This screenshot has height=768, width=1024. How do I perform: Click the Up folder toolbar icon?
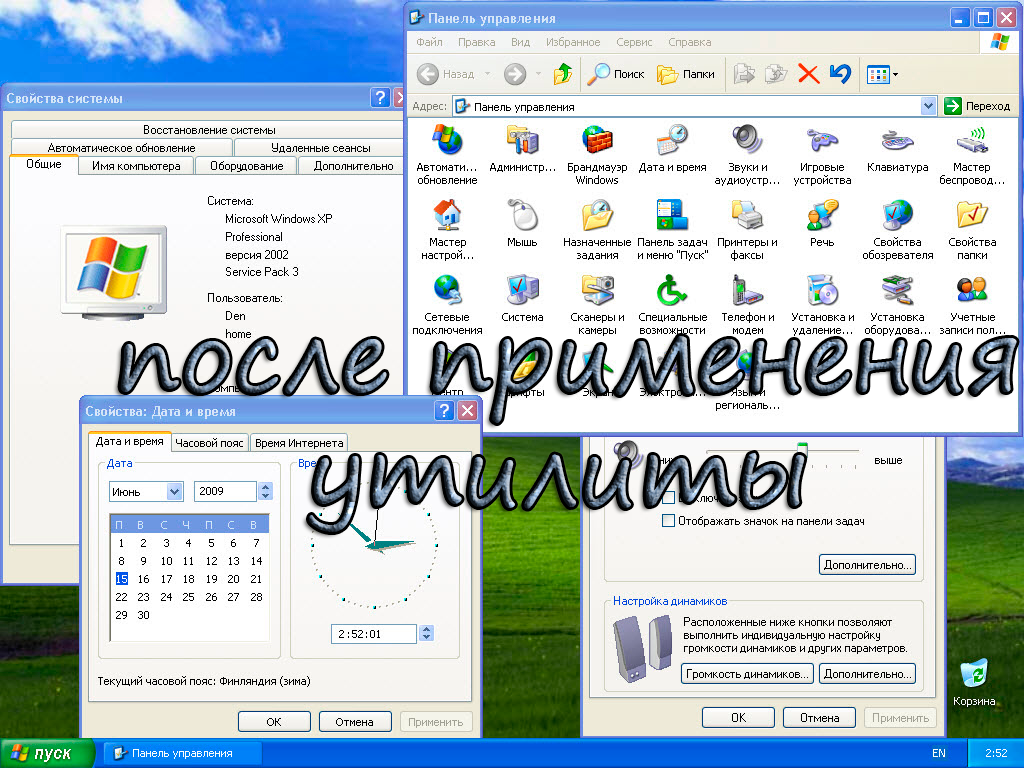pos(563,74)
